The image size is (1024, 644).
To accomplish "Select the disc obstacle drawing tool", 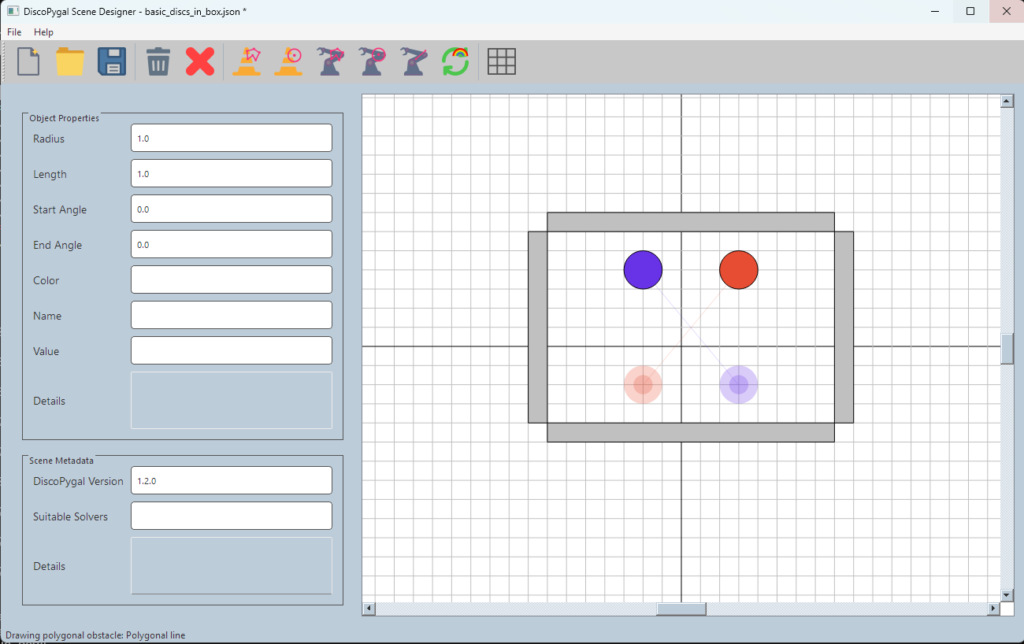I will pyautogui.click(x=288, y=61).
